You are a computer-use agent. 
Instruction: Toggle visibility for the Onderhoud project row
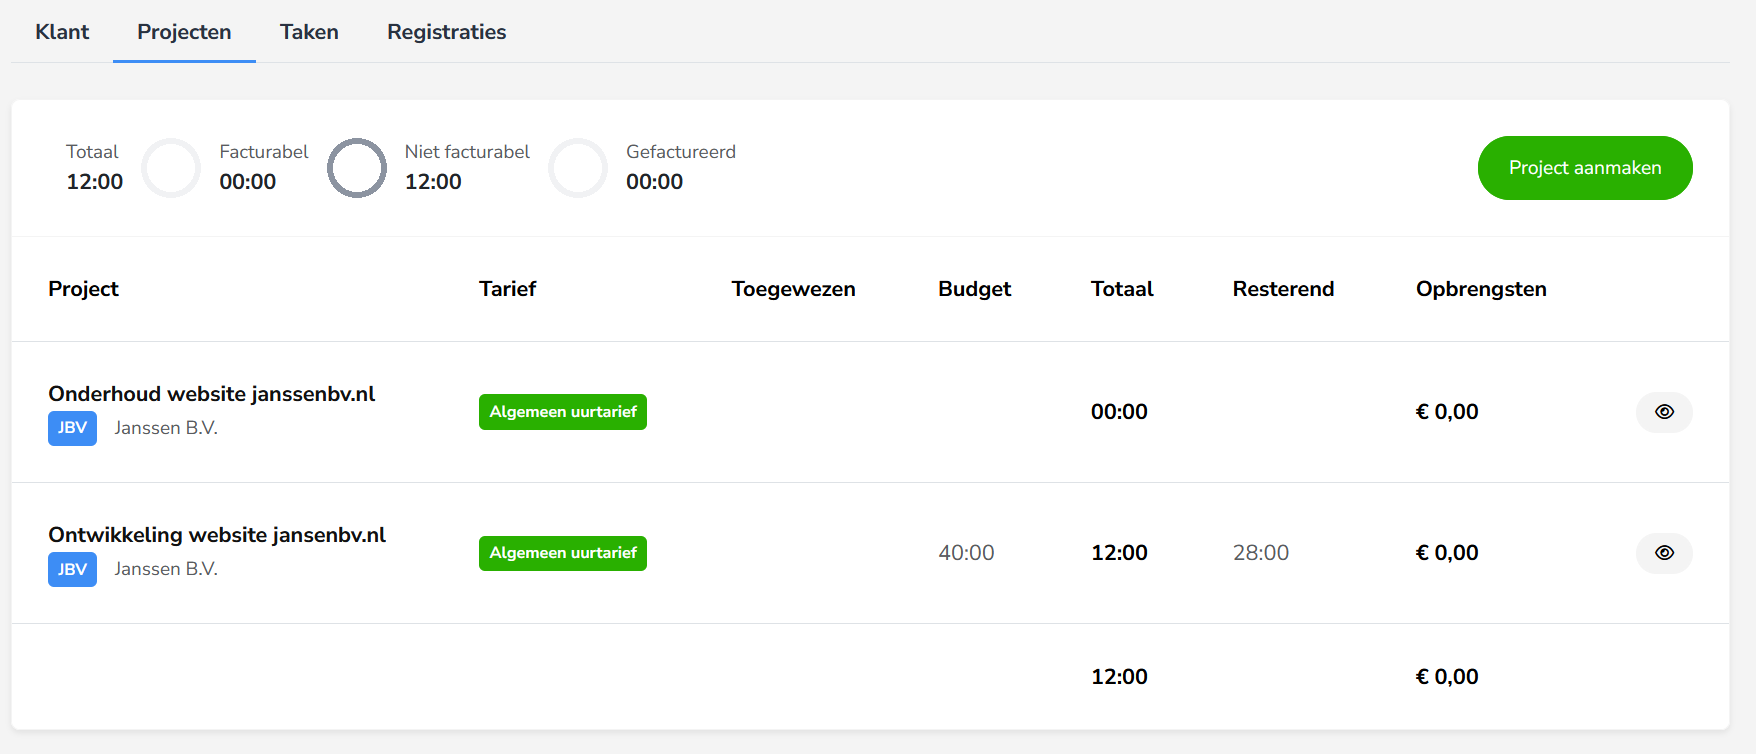tap(1663, 412)
